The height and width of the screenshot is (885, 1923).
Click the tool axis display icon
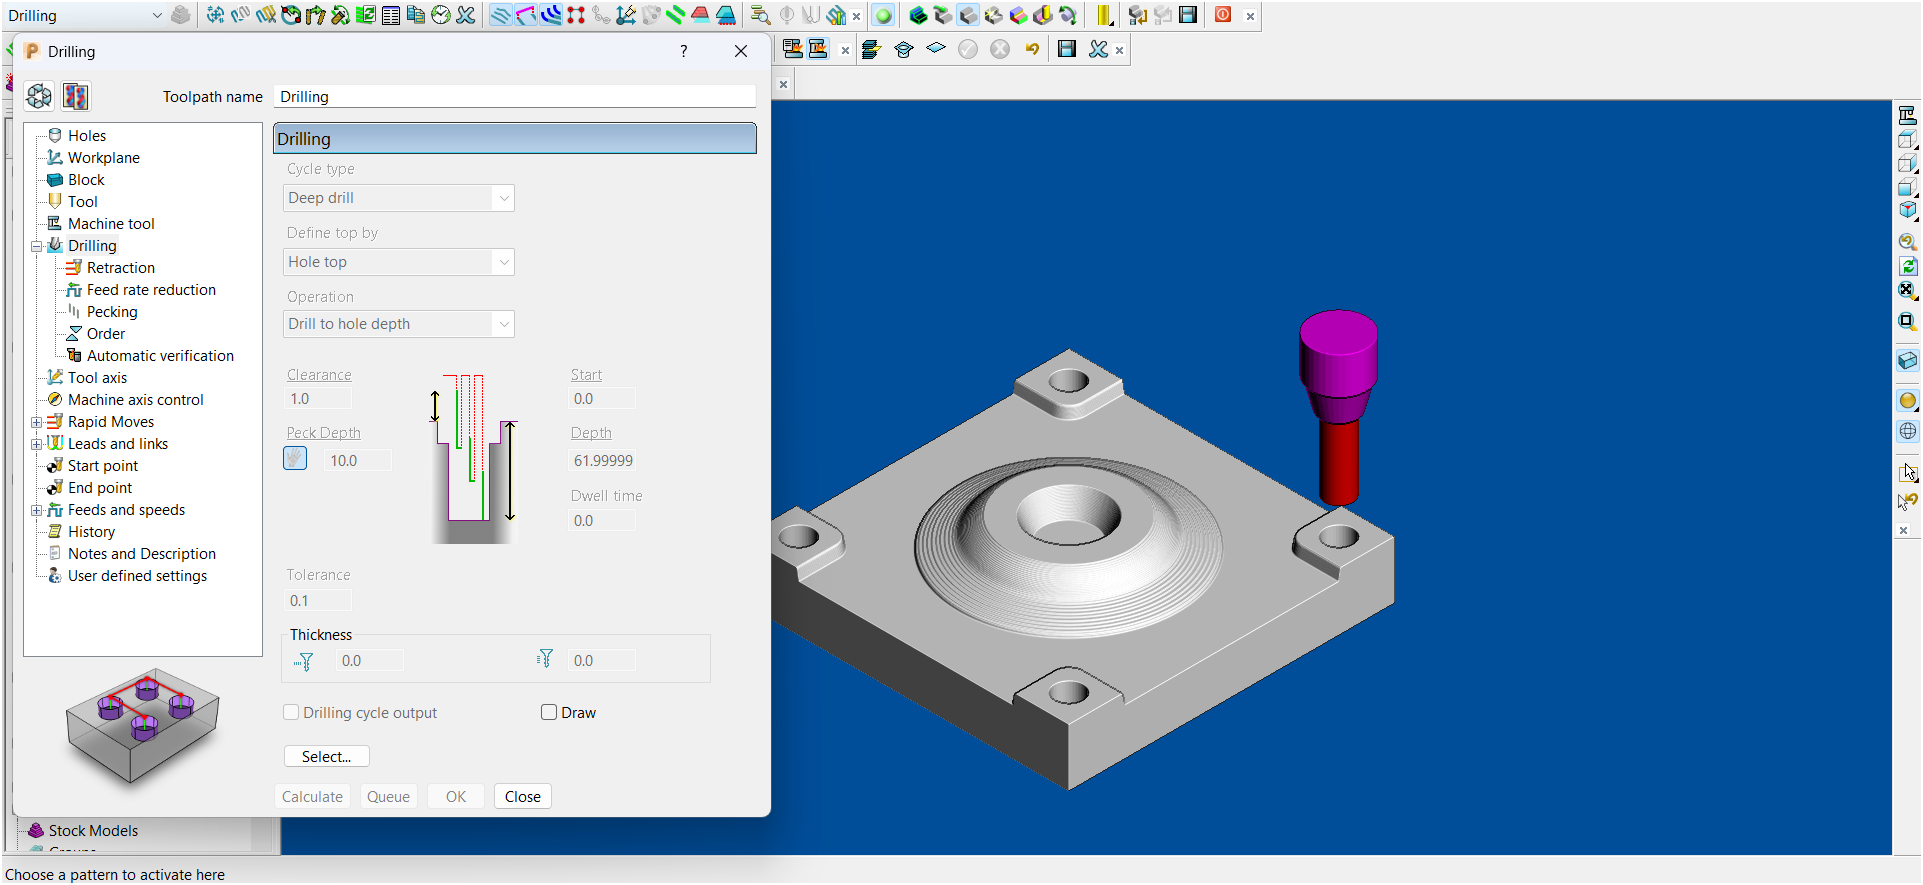(x=625, y=15)
